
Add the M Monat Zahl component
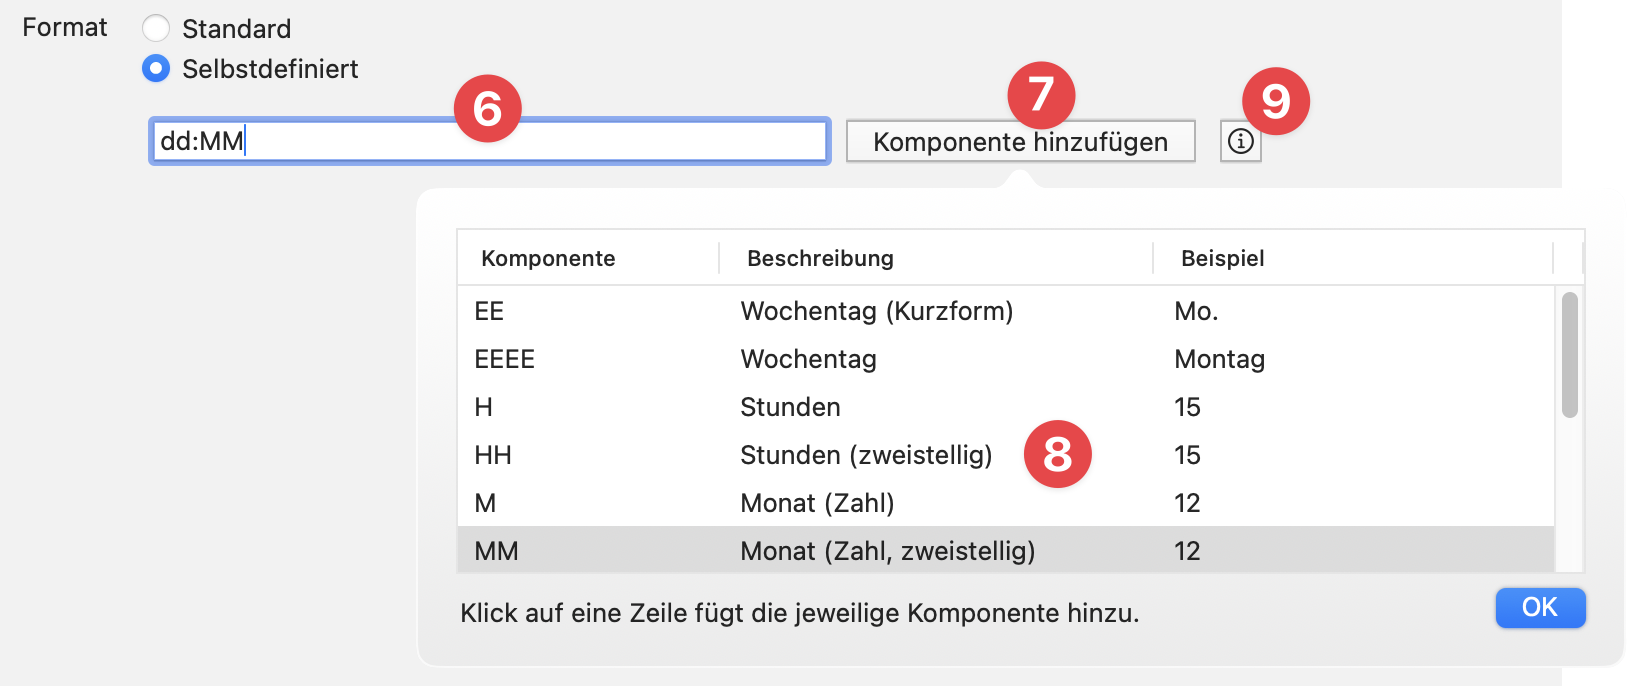pyautogui.click(x=700, y=503)
